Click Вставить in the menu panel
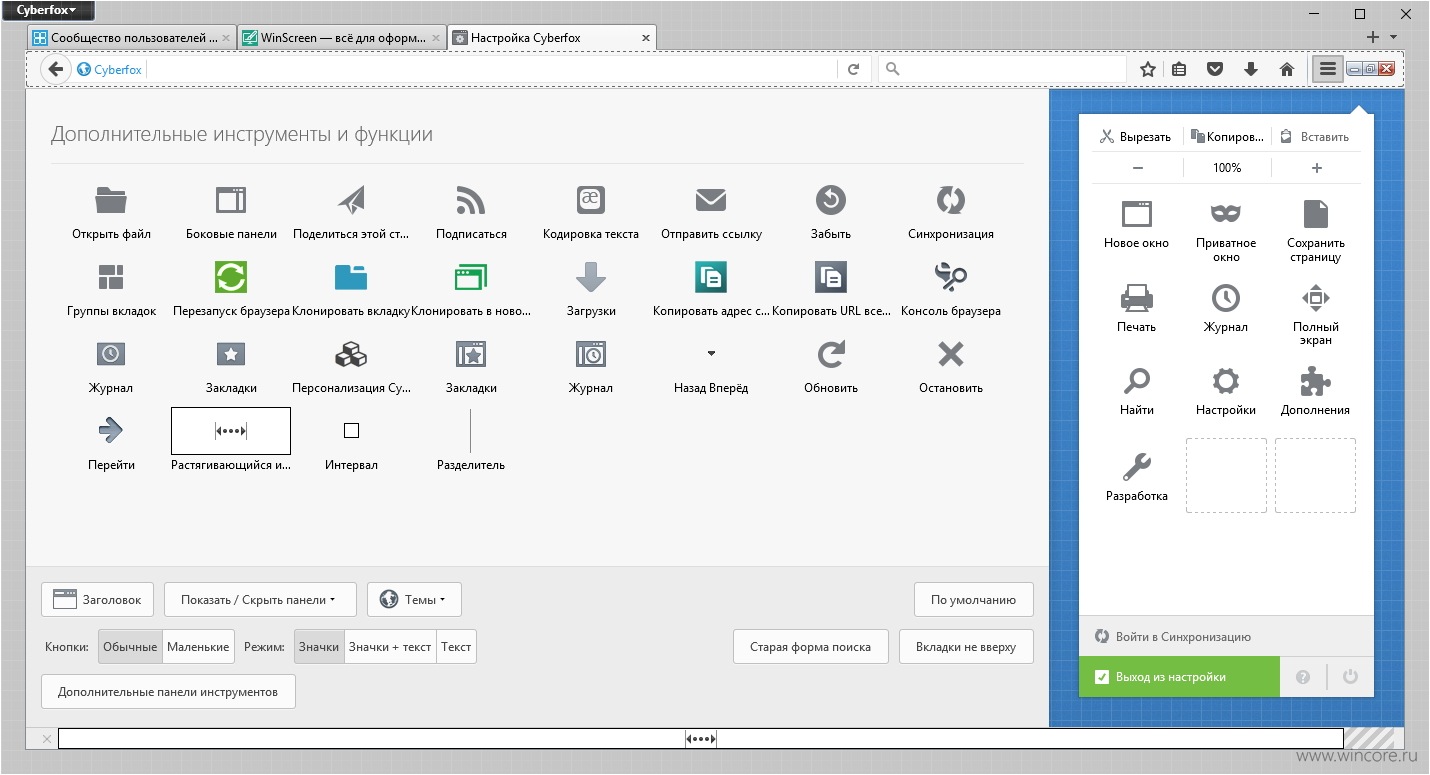Viewport: 1430px width, 775px height. pyautogui.click(x=1316, y=137)
